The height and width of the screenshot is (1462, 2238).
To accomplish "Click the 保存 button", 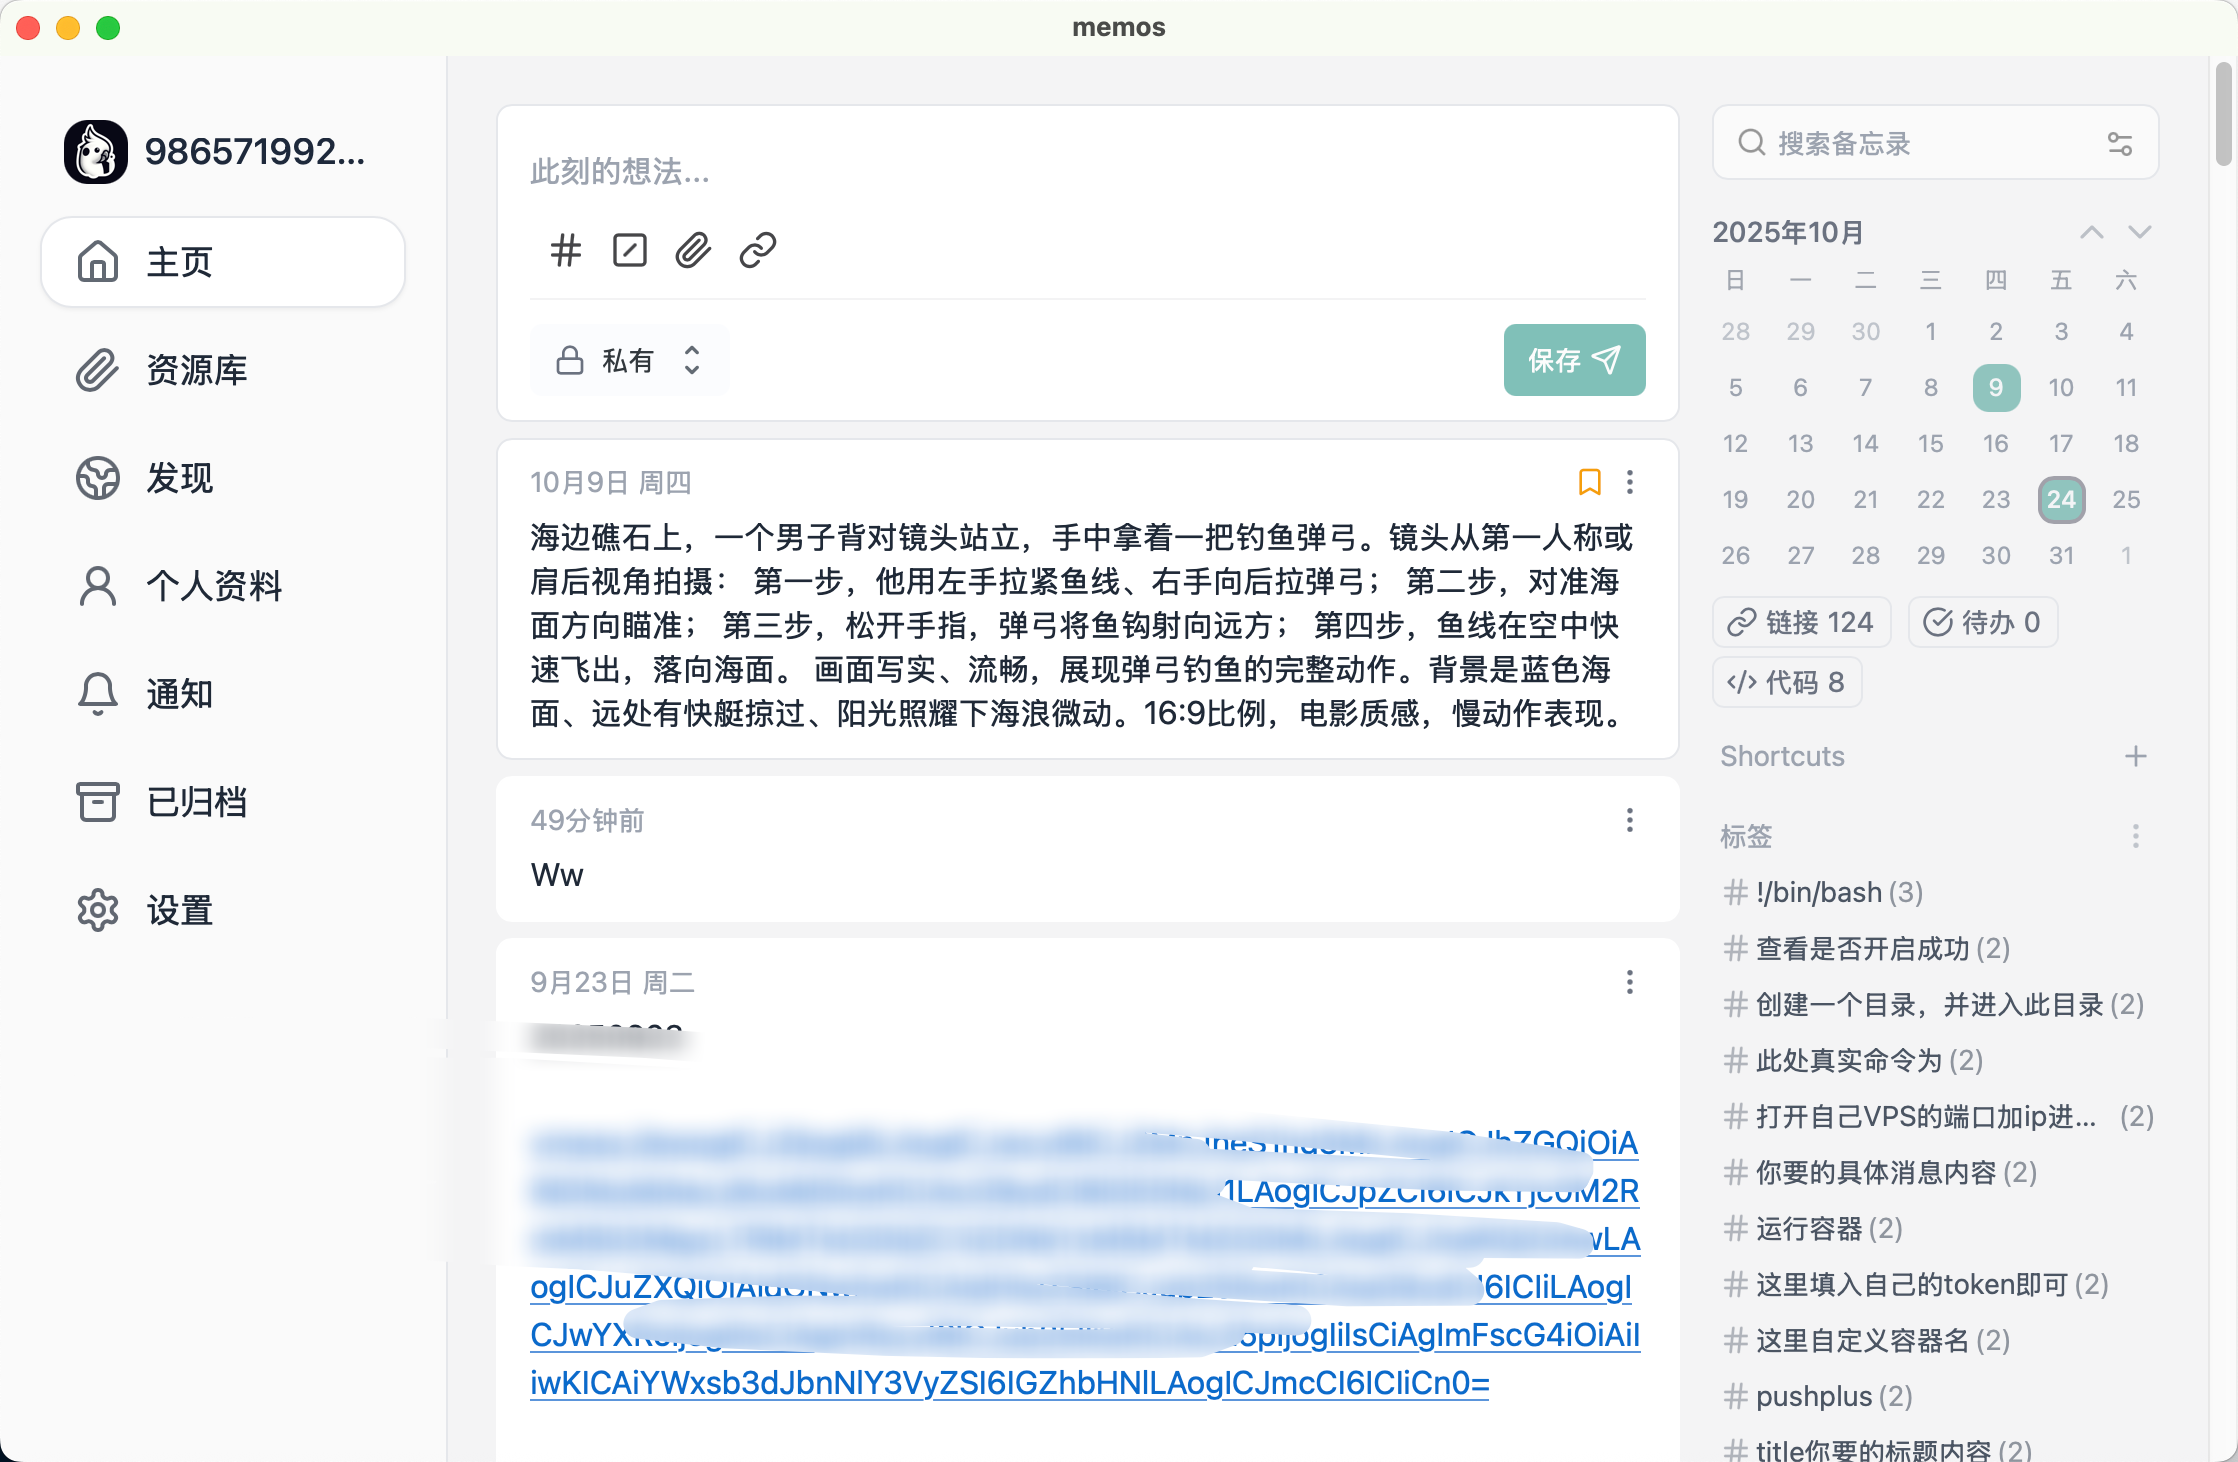I will coord(1573,360).
